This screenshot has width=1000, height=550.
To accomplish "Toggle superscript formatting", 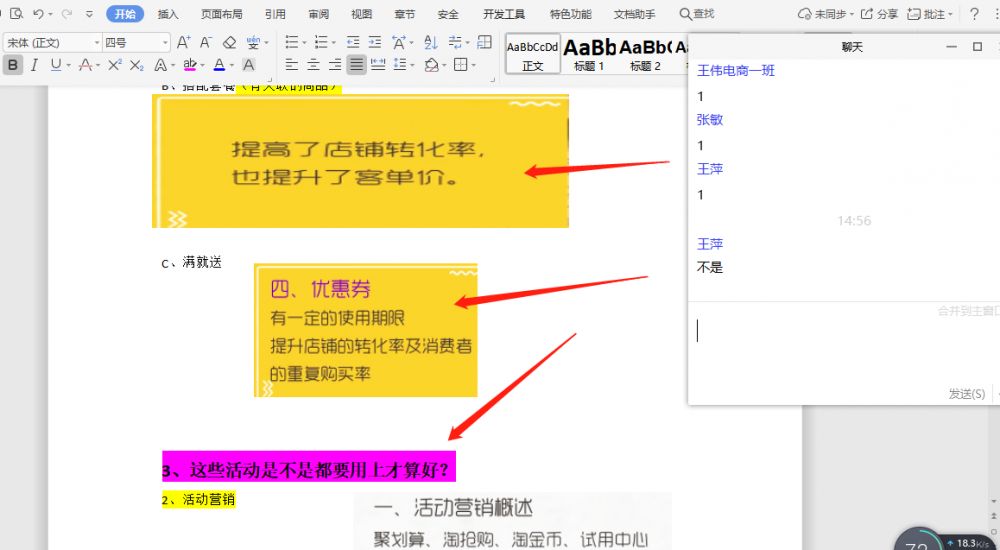I will (115, 64).
